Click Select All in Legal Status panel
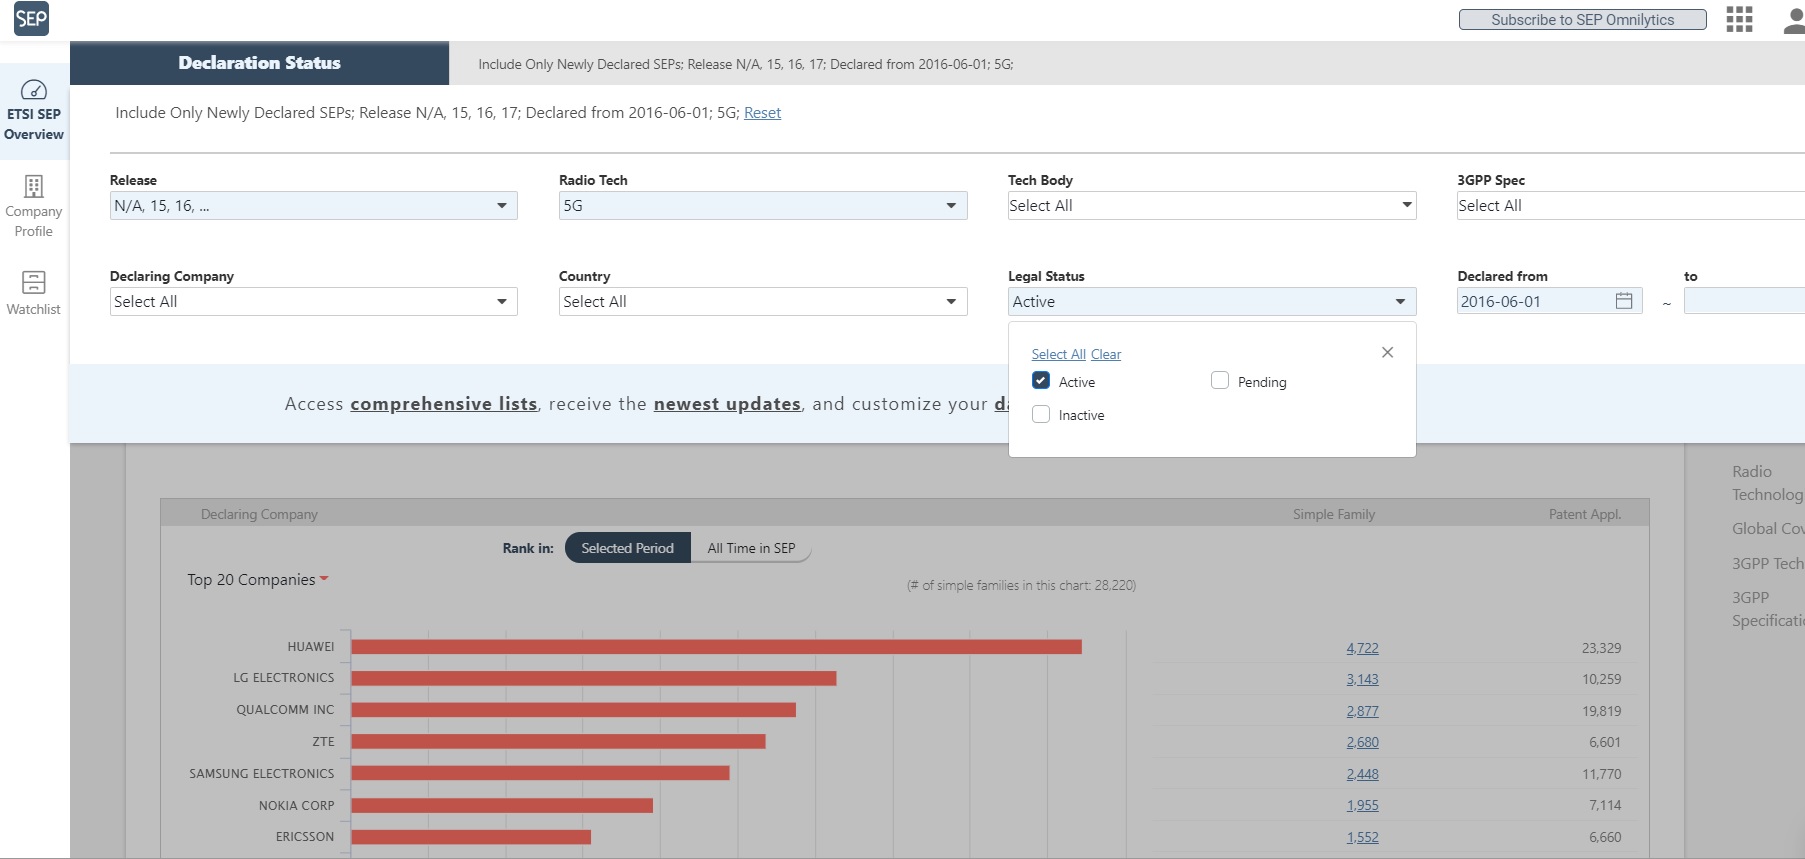Screen dimensions: 1805x859 1058,354
